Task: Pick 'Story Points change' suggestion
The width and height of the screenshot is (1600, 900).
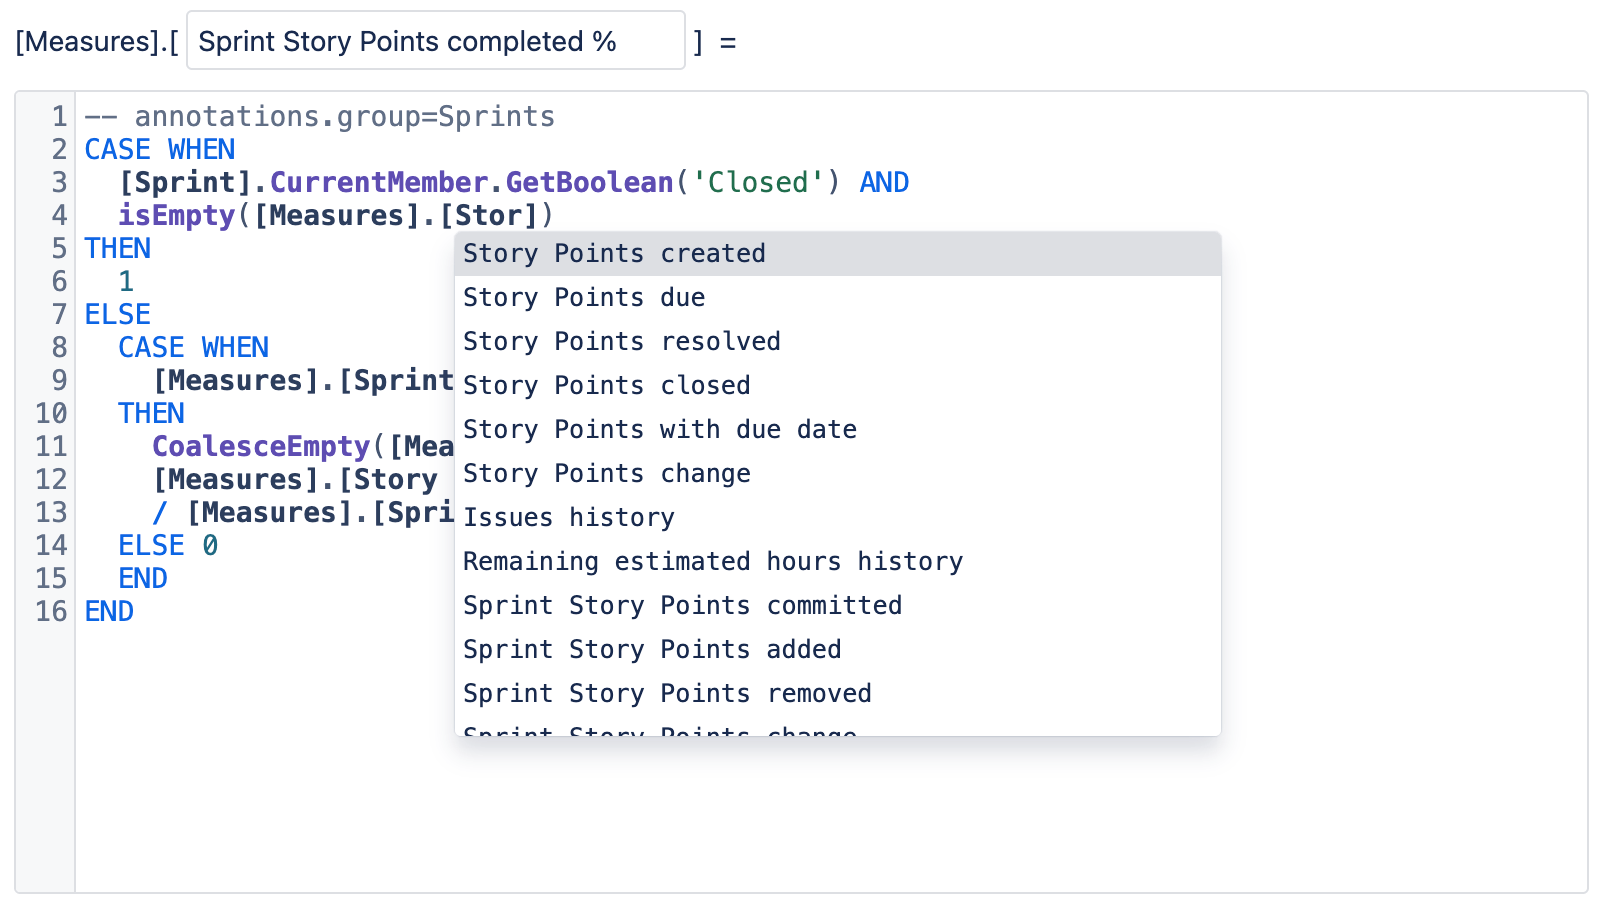Action: [x=838, y=474]
